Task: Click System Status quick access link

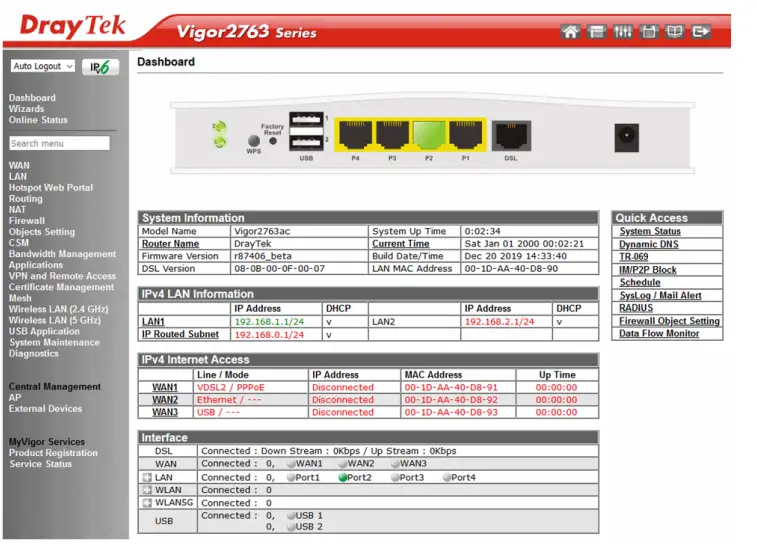Action: [650, 231]
